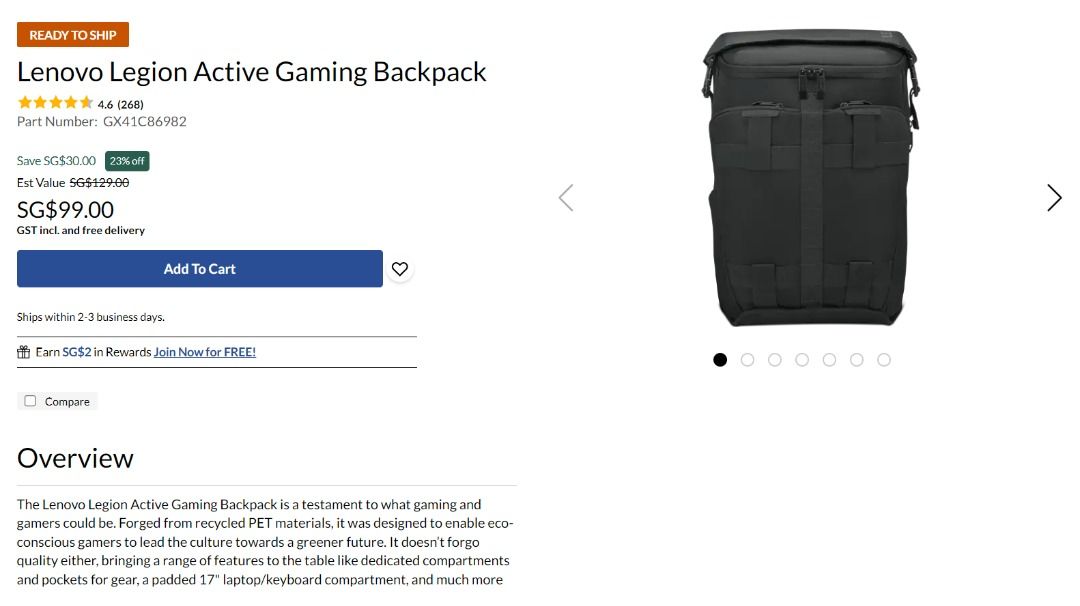Click the third star in the rating
The width and height of the screenshot is (1080, 606).
coord(56,102)
